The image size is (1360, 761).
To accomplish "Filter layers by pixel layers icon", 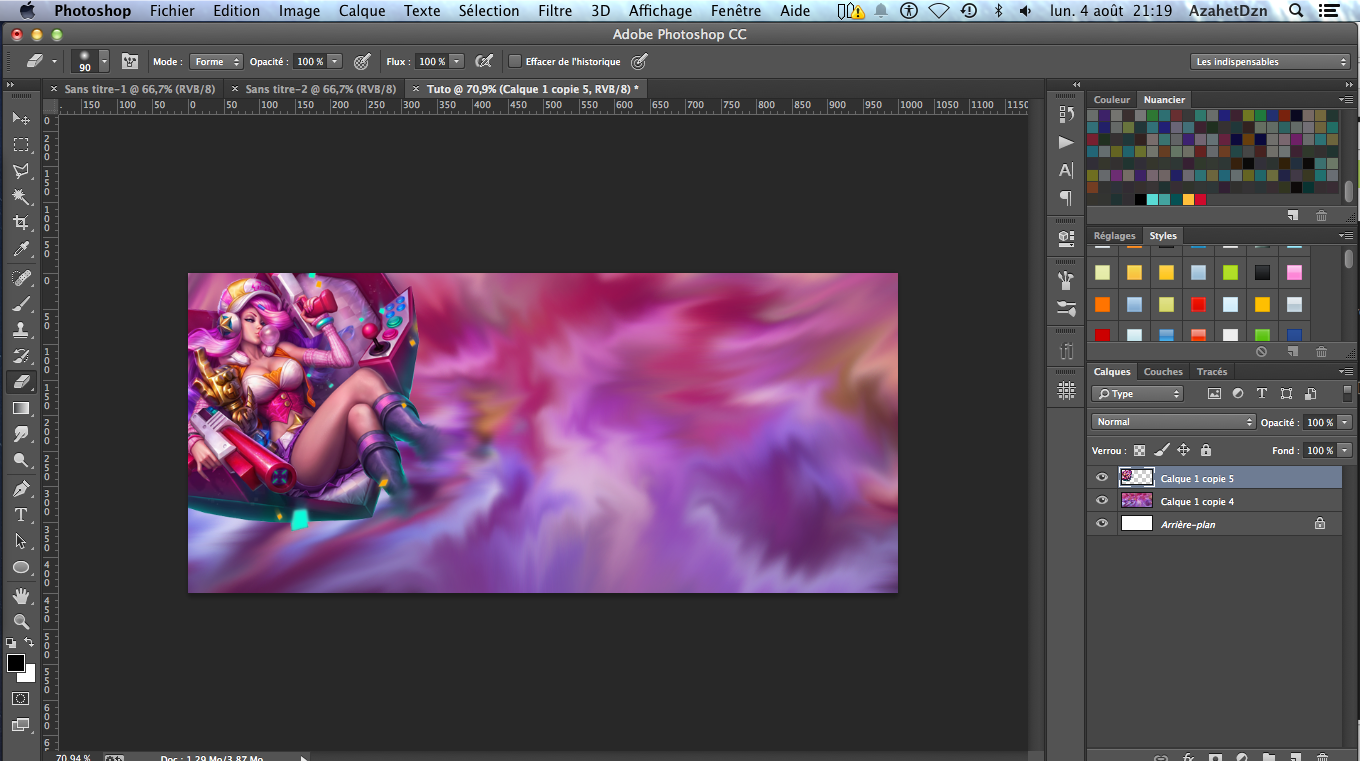I will click(x=1215, y=394).
